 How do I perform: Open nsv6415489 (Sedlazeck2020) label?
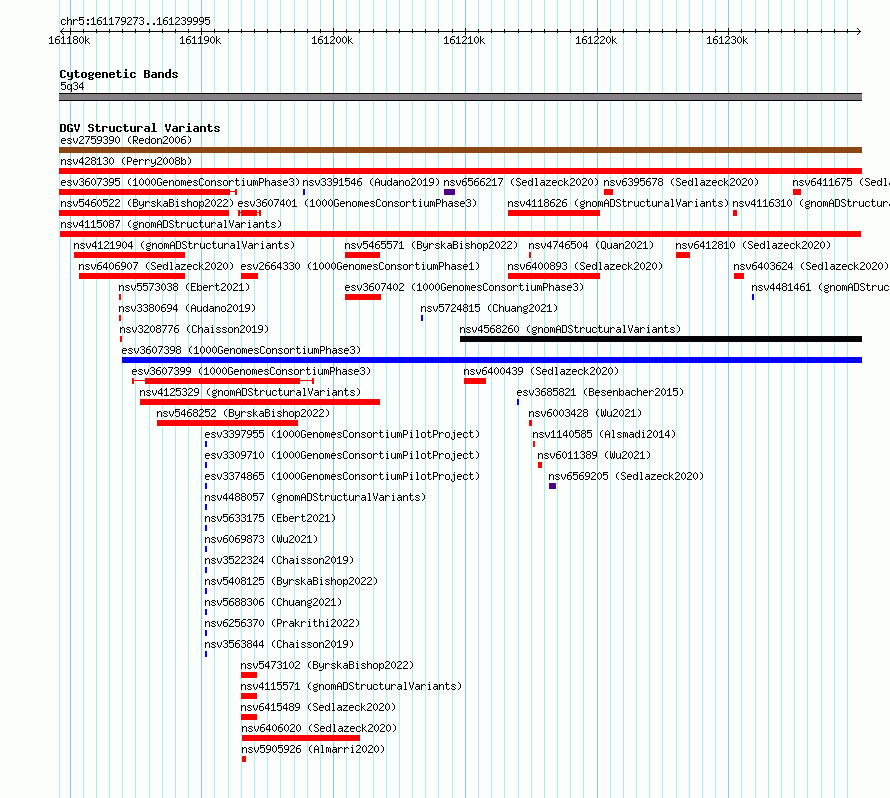click(318, 707)
